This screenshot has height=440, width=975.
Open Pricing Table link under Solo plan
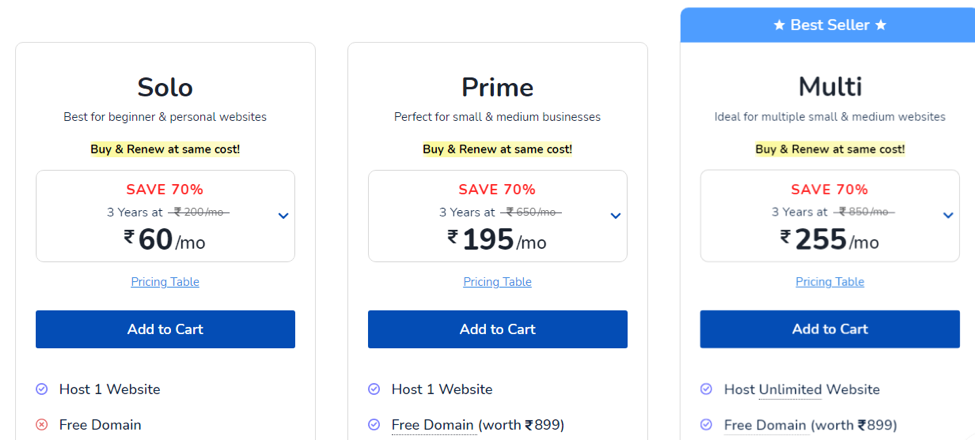[x=165, y=282]
